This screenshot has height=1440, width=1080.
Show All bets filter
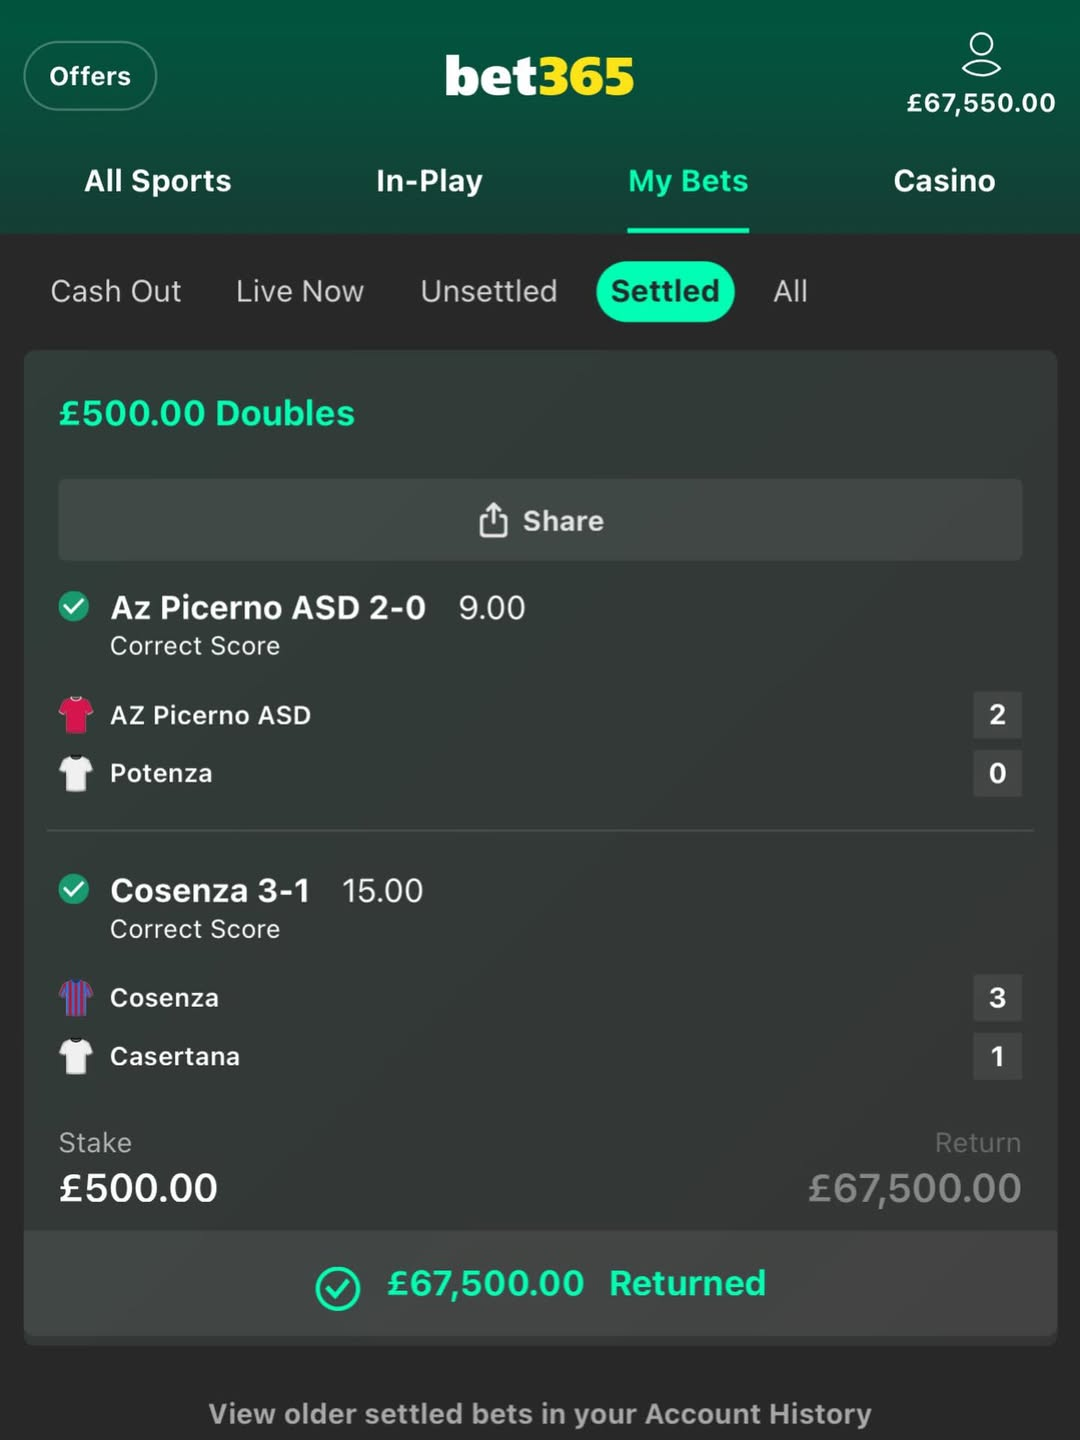tap(790, 291)
